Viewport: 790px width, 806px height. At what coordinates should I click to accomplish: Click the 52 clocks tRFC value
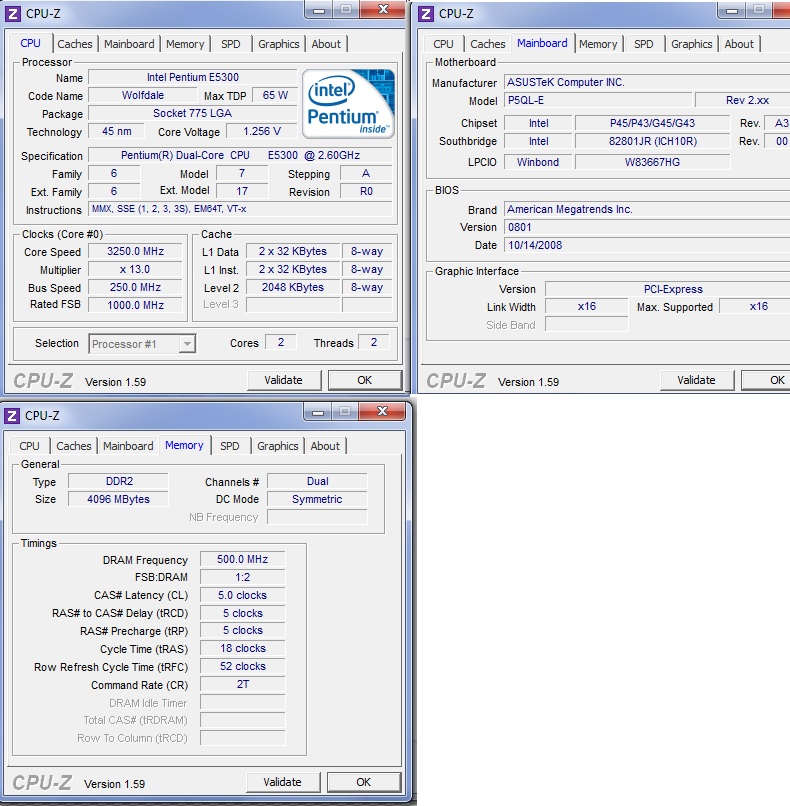coord(243,666)
